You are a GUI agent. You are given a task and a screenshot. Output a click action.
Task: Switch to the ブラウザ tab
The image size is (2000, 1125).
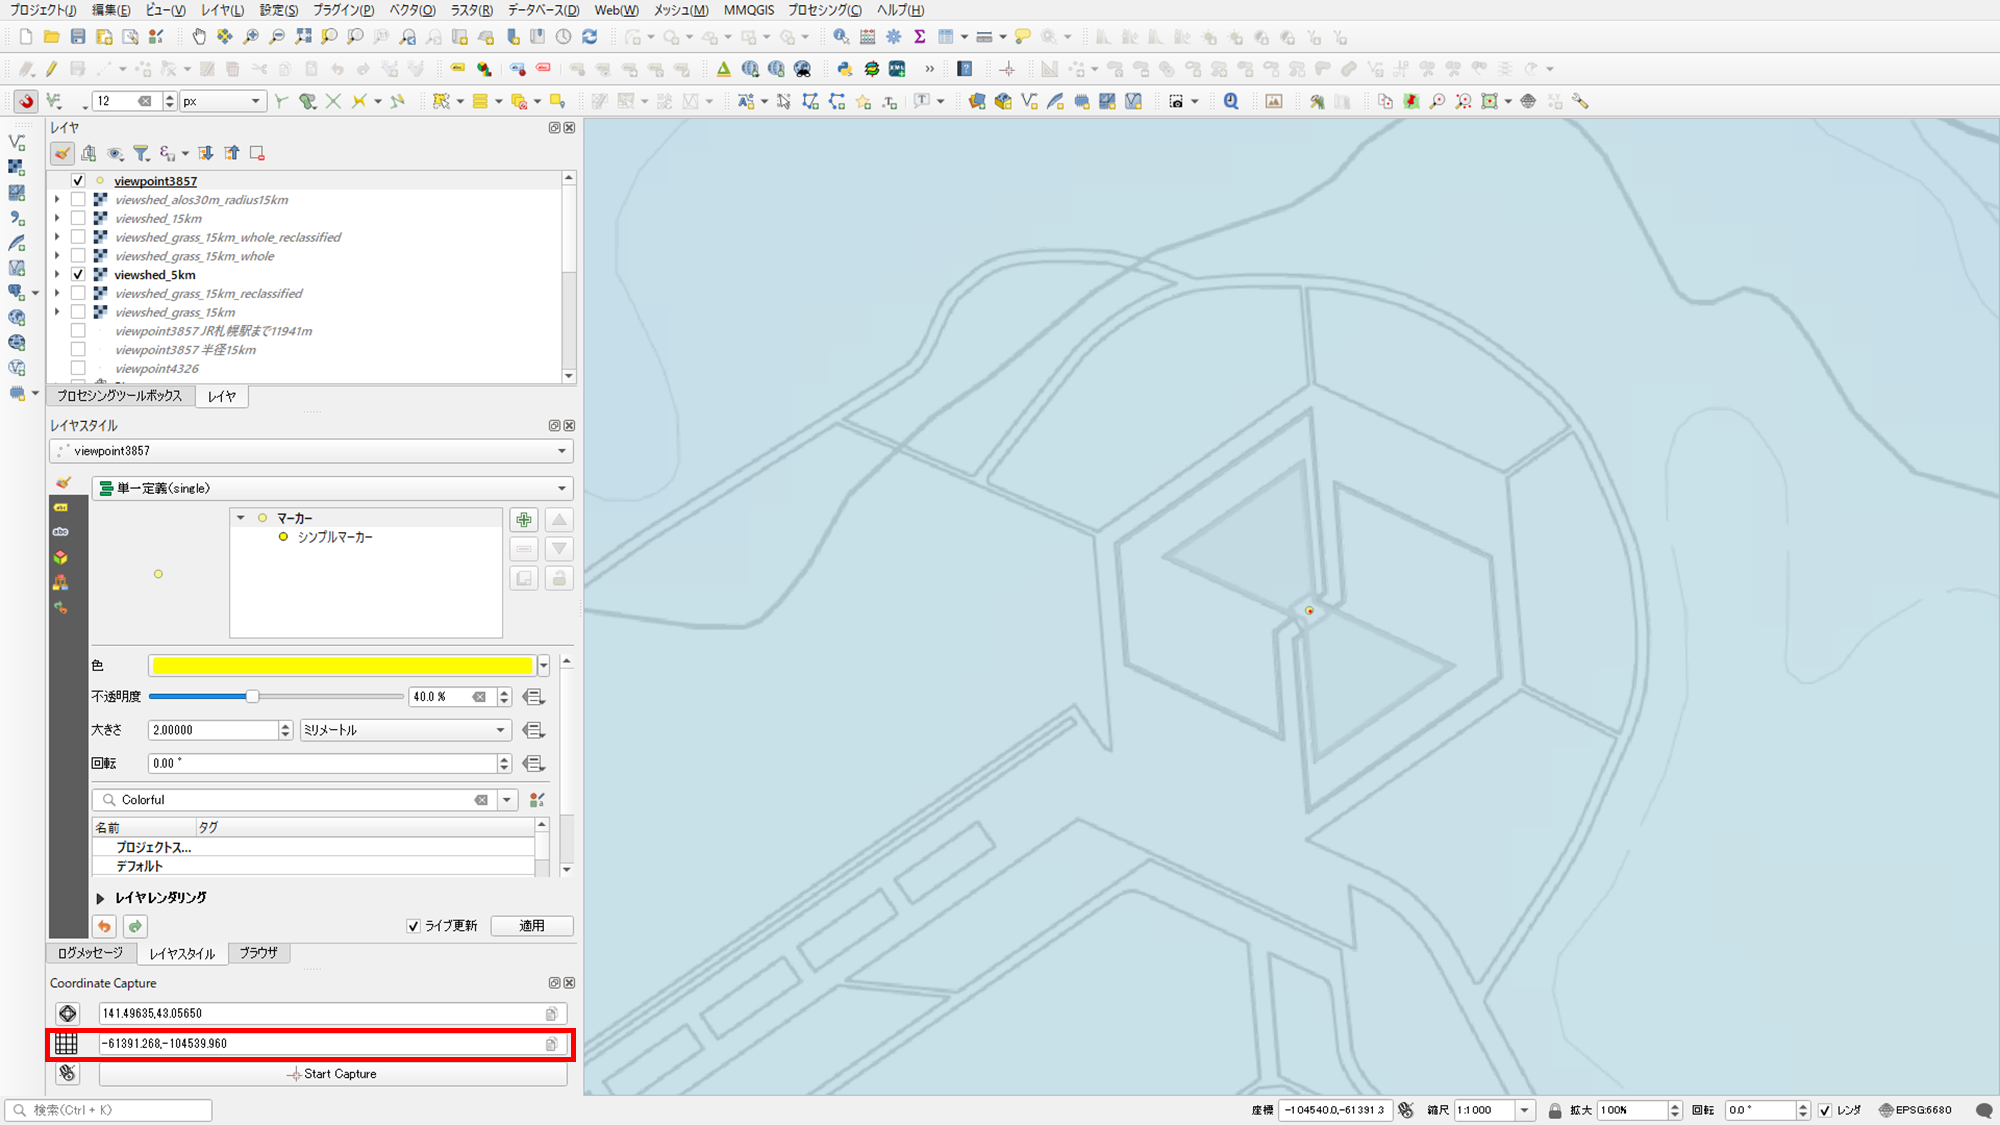[259, 953]
